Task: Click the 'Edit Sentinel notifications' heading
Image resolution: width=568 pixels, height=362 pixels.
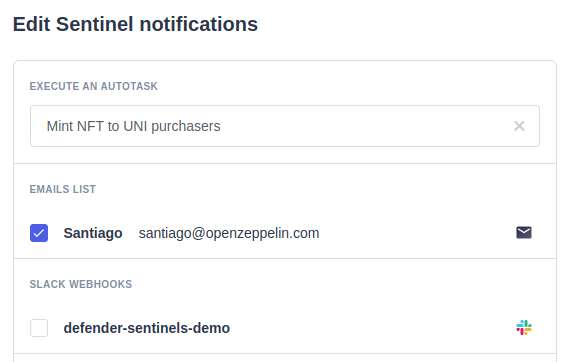Action: (x=135, y=24)
